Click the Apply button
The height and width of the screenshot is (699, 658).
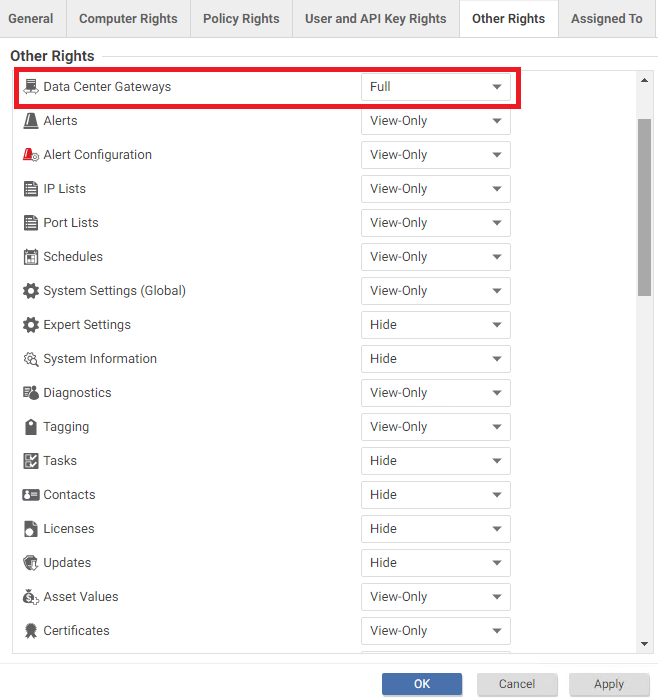click(x=609, y=684)
